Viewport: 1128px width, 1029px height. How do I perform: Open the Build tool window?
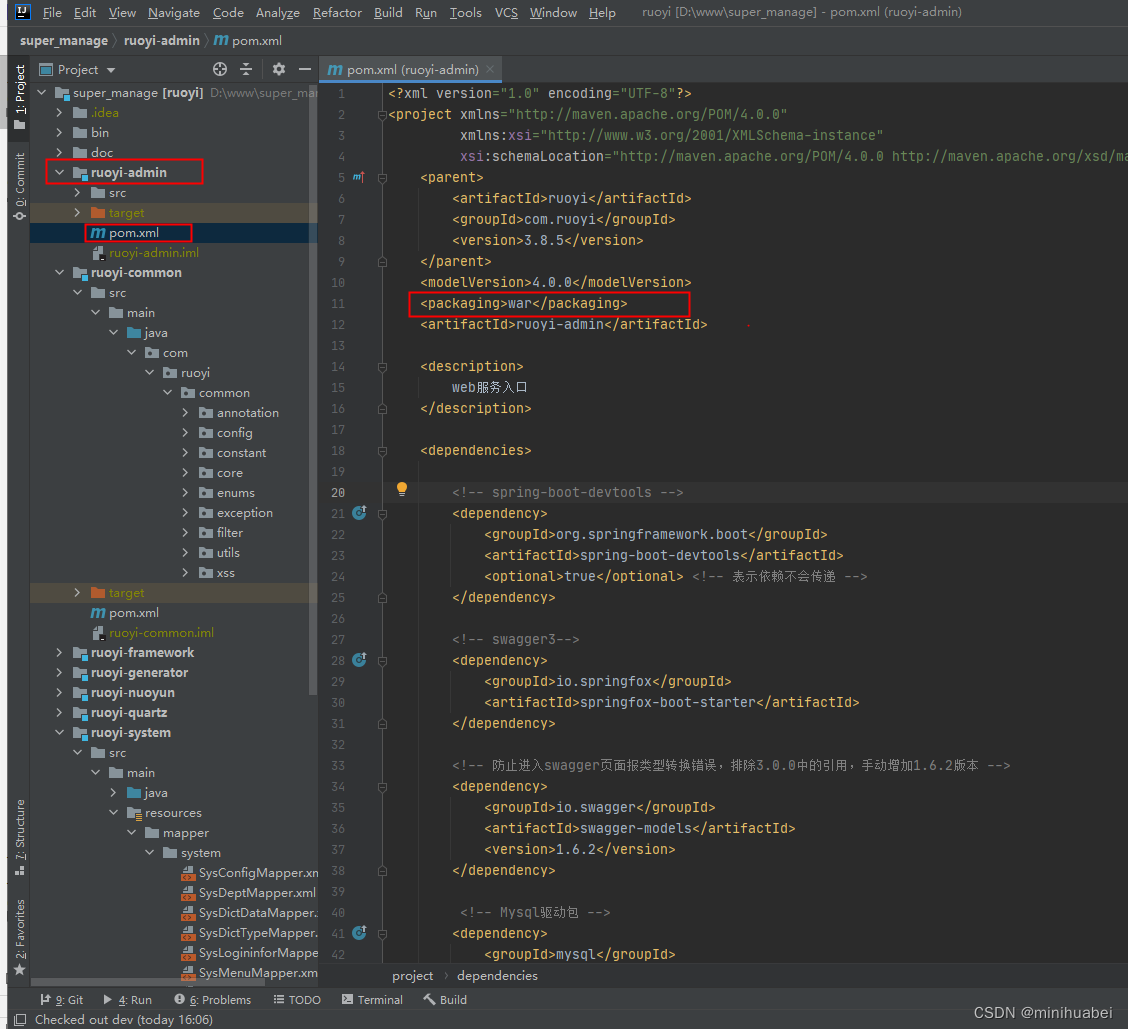click(445, 999)
